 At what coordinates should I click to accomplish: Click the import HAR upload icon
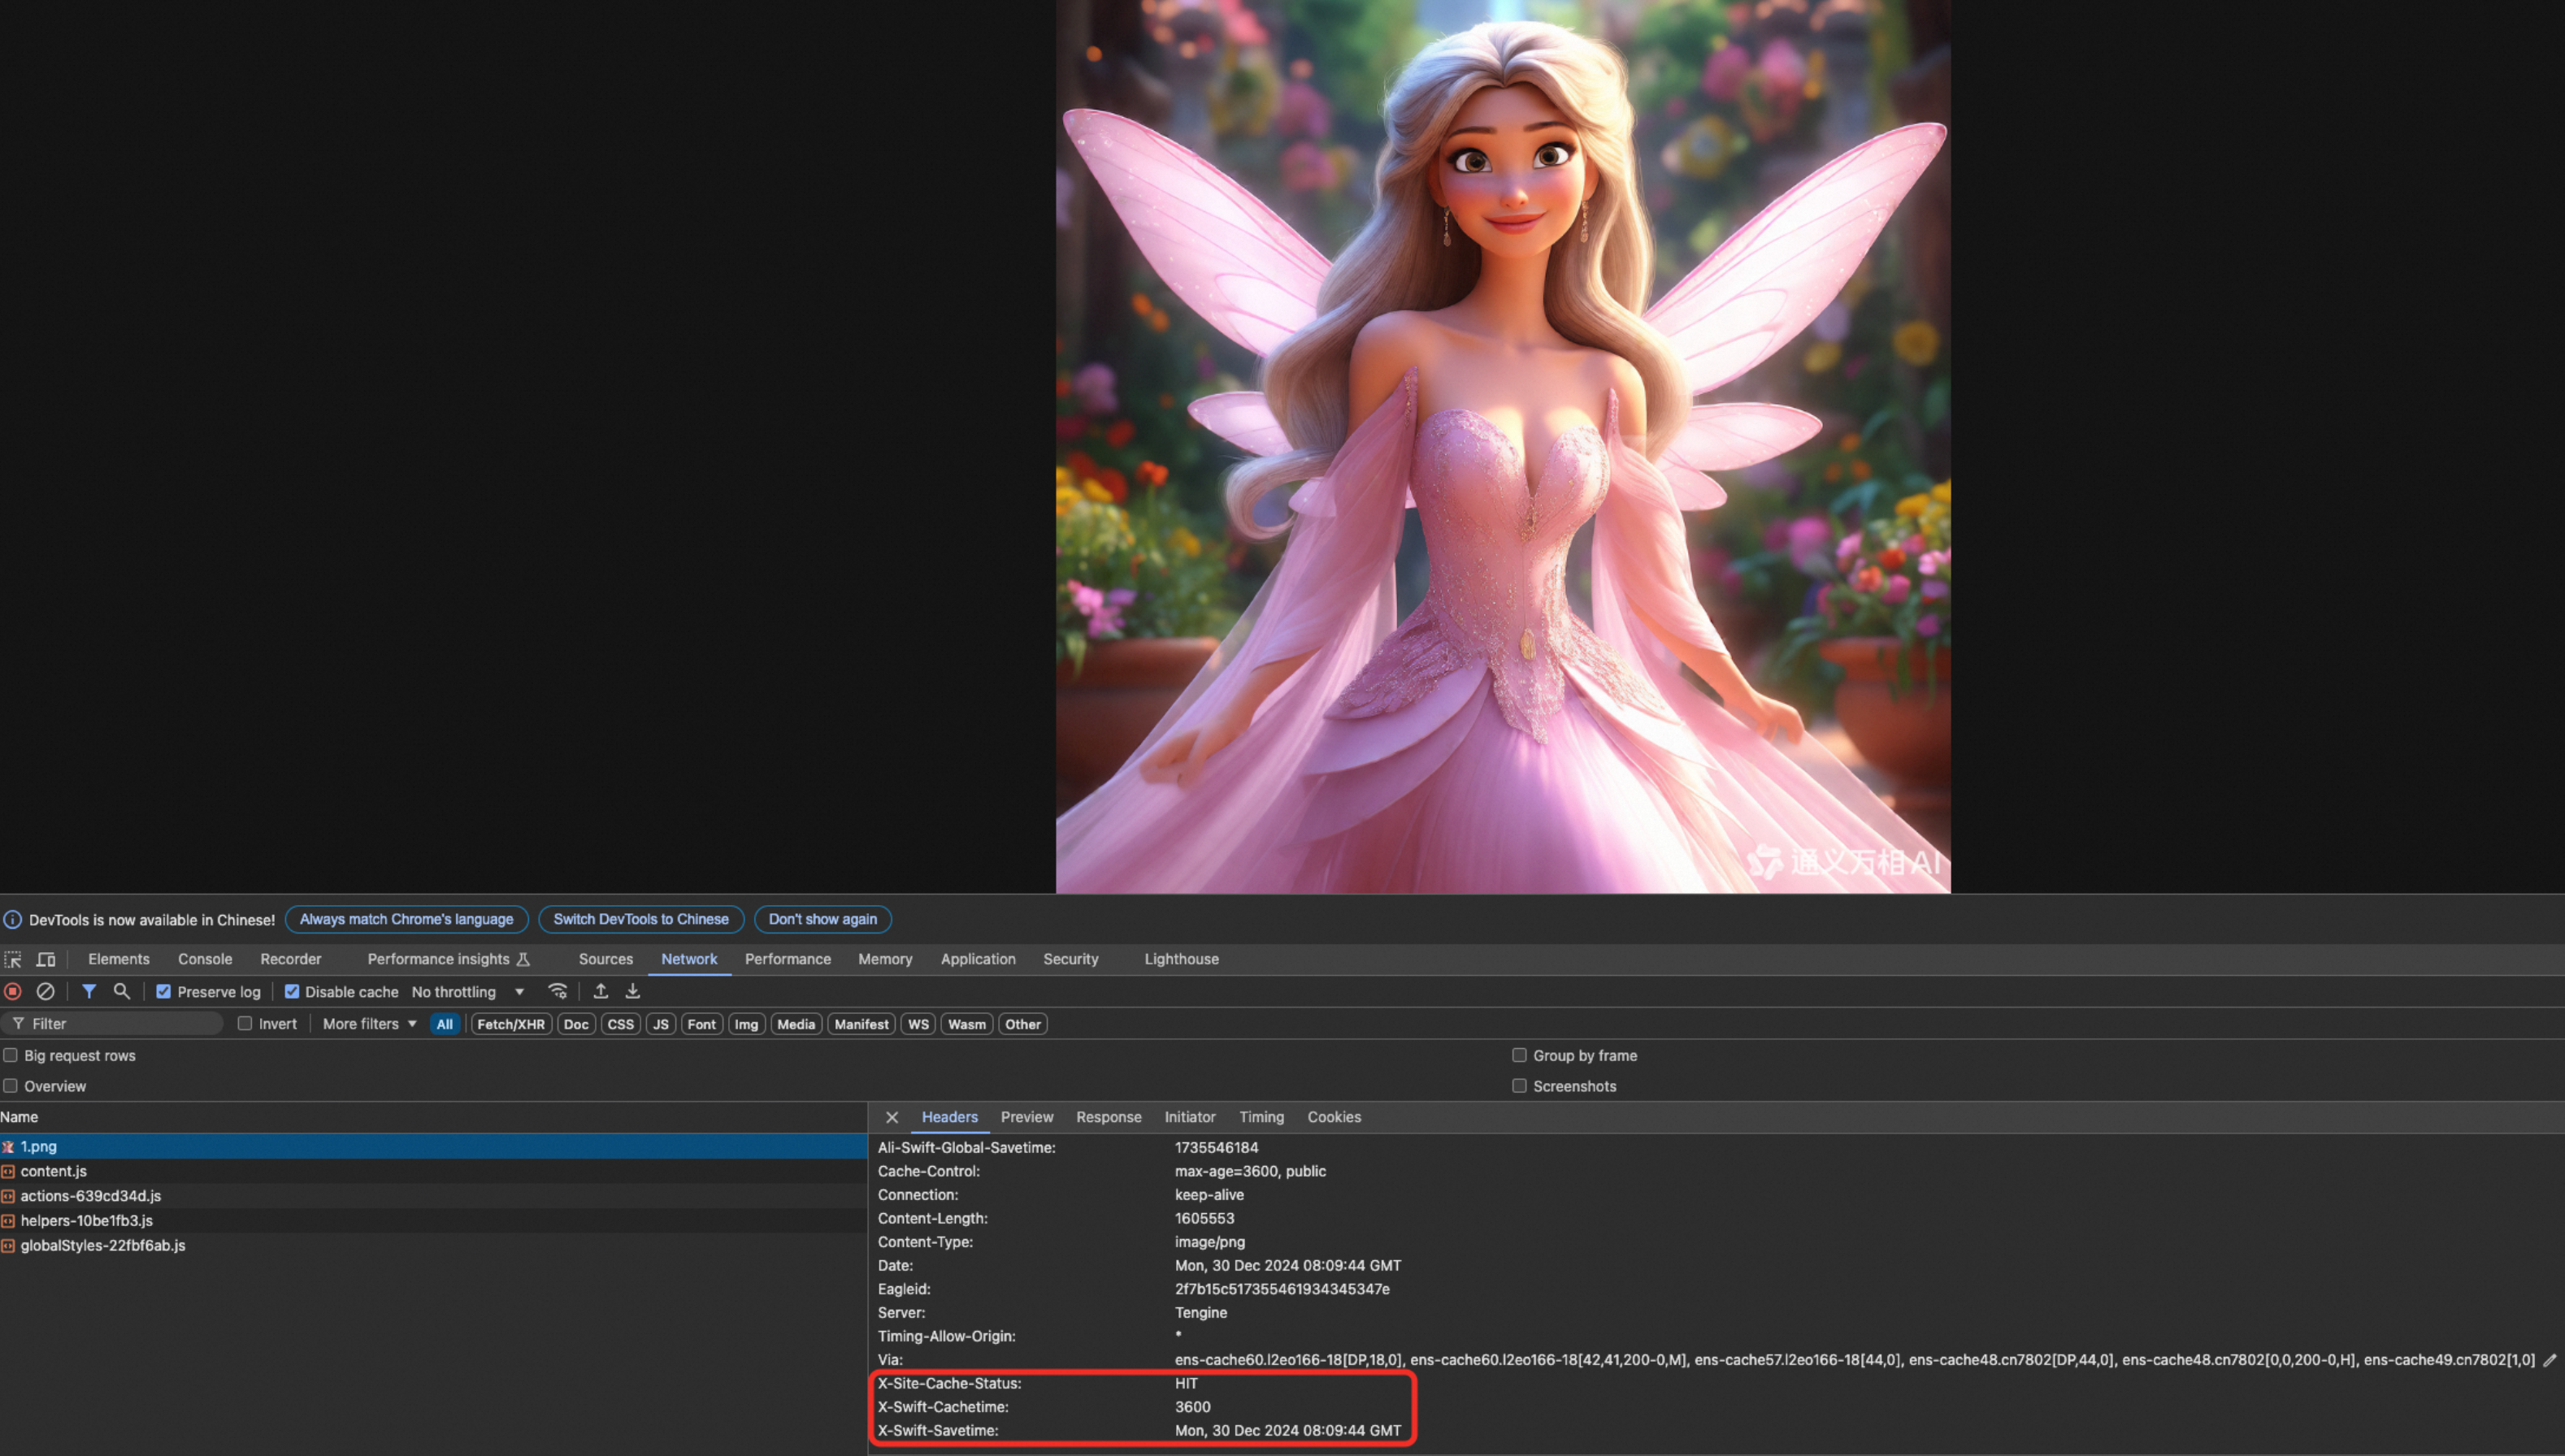[601, 991]
